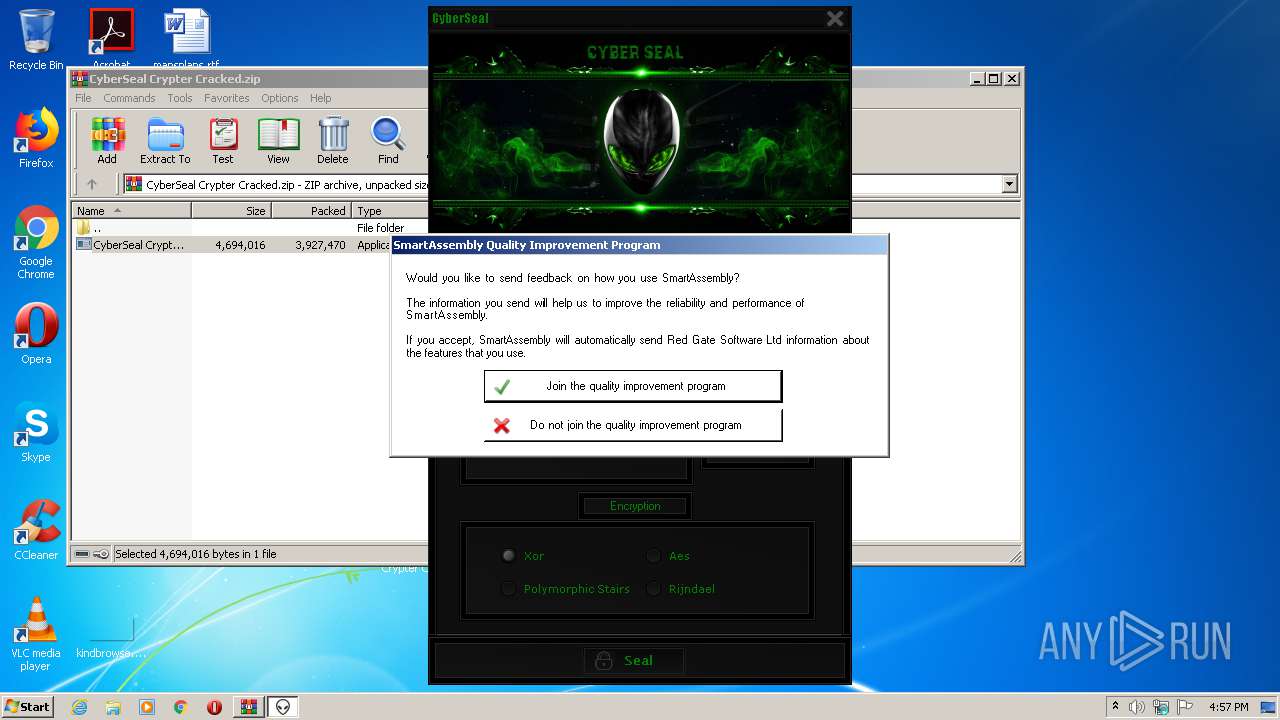Click the Windows Start button
1280x720 pixels.
(28, 707)
